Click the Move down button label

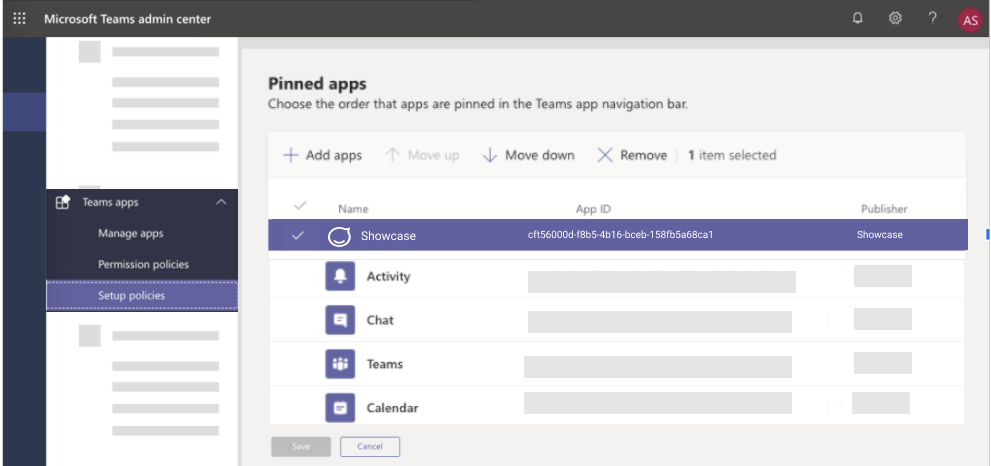click(x=540, y=156)
